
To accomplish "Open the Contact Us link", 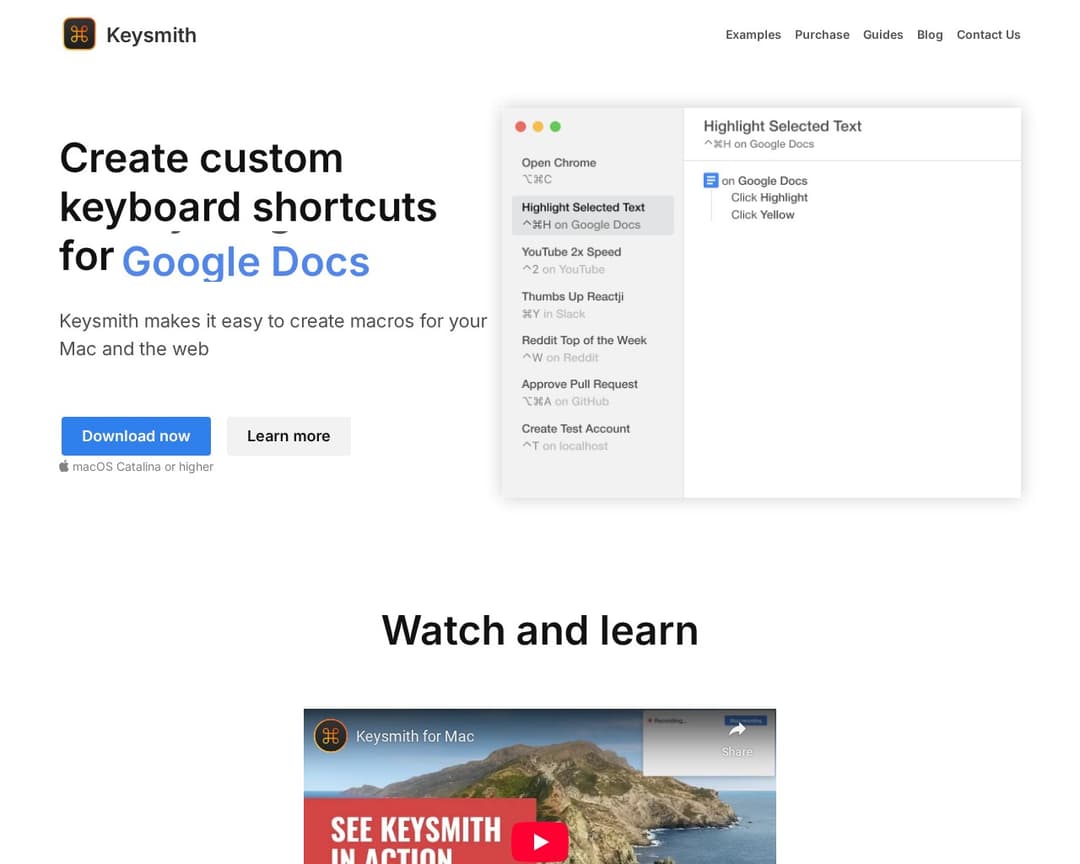I will [x=988, y=35].
